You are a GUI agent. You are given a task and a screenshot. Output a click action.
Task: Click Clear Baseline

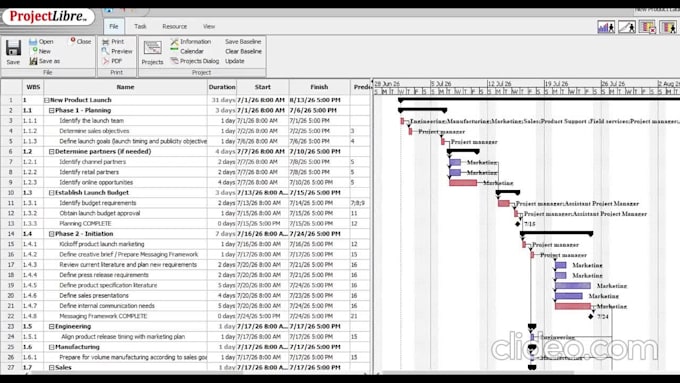point(243,51)
